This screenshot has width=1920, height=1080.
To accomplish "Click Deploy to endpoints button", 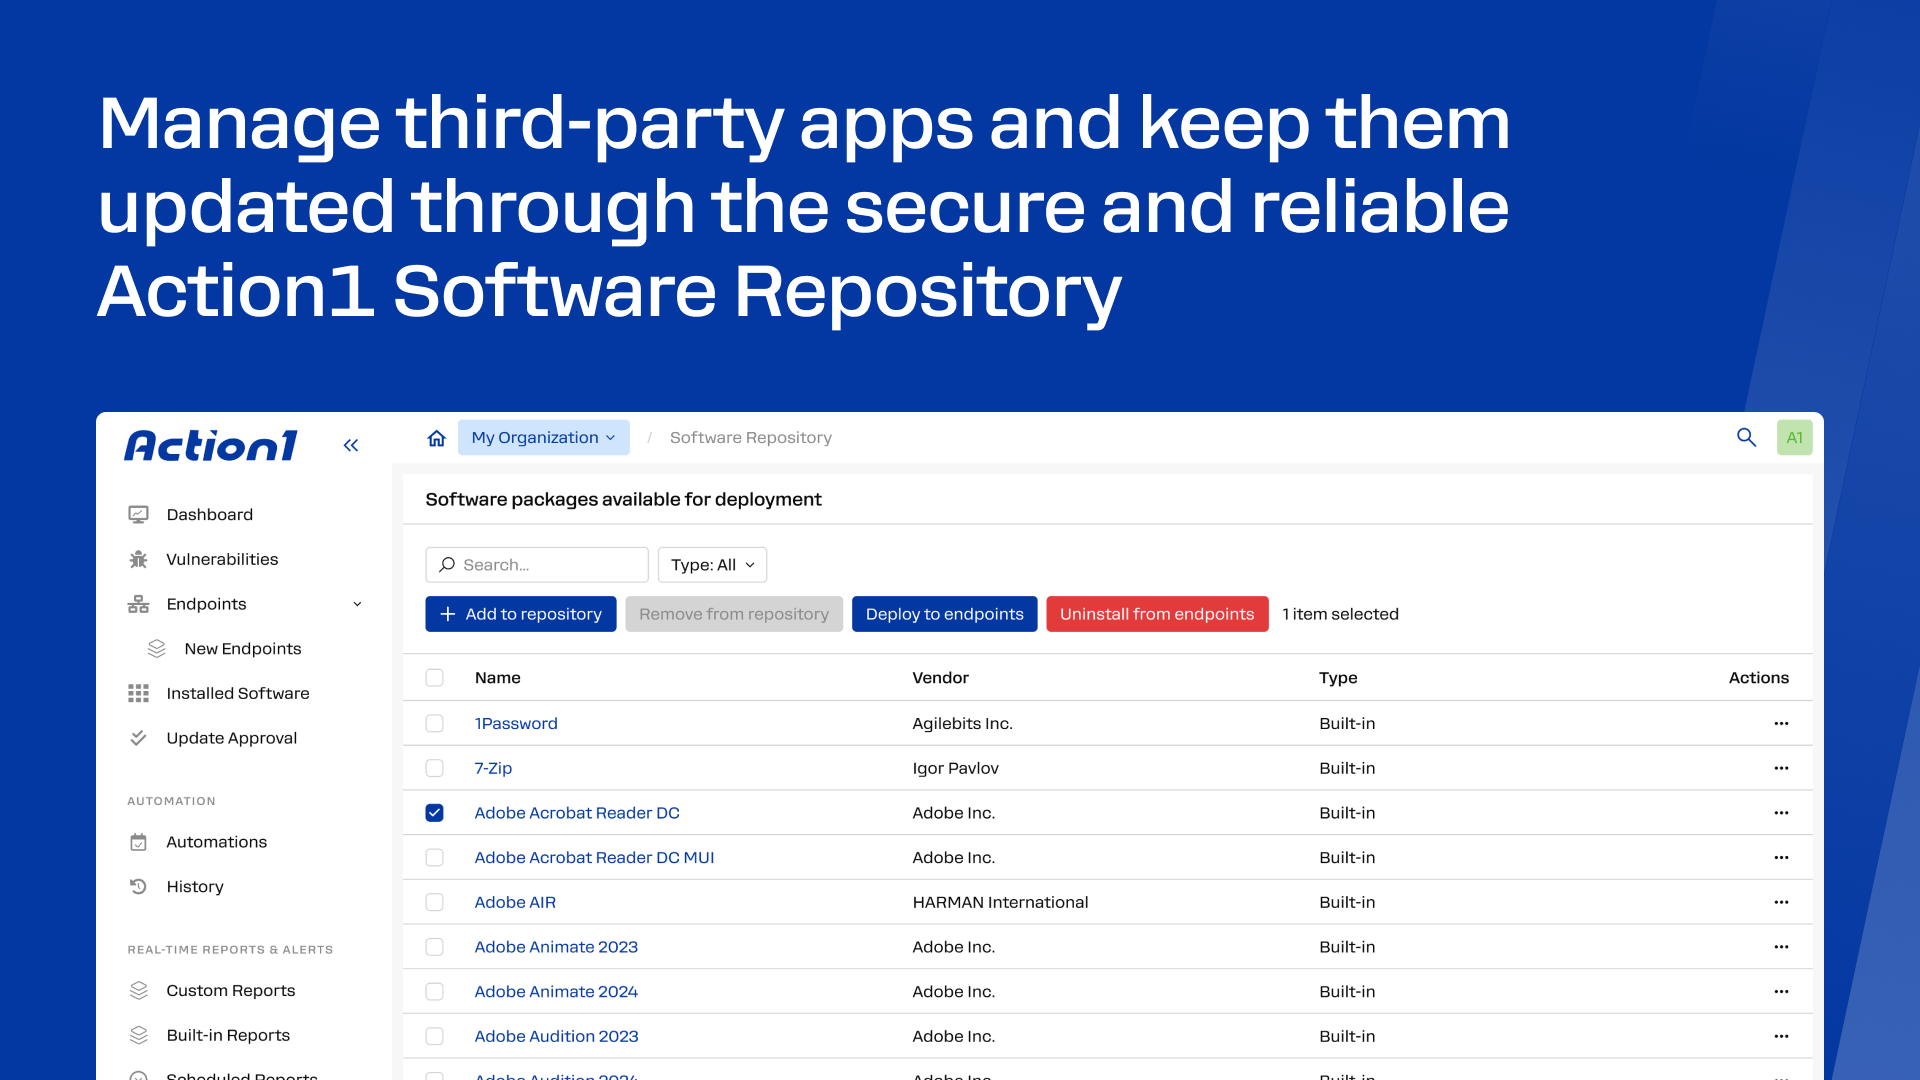I will point(944,614).
